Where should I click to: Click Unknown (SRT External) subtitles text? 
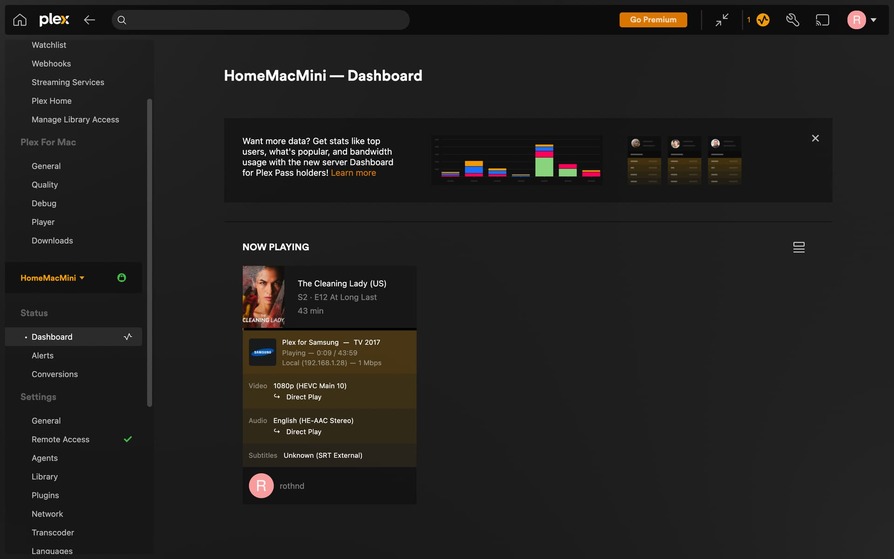tap(323, 455)
